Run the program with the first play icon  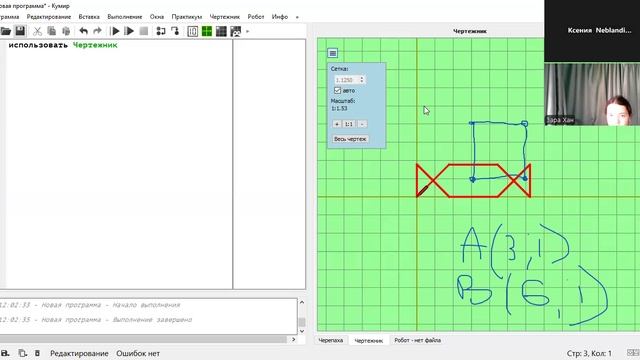coord(115,31)
